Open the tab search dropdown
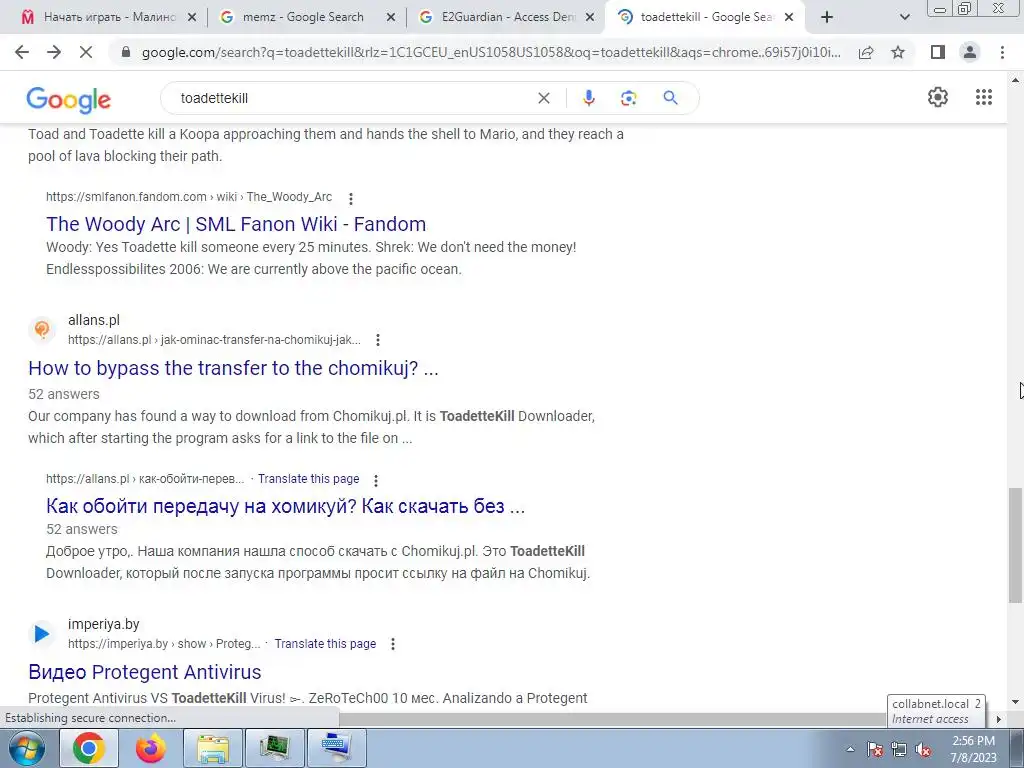Image resolution: width=1024 pixels, height=768 pixels. (904, 18)
